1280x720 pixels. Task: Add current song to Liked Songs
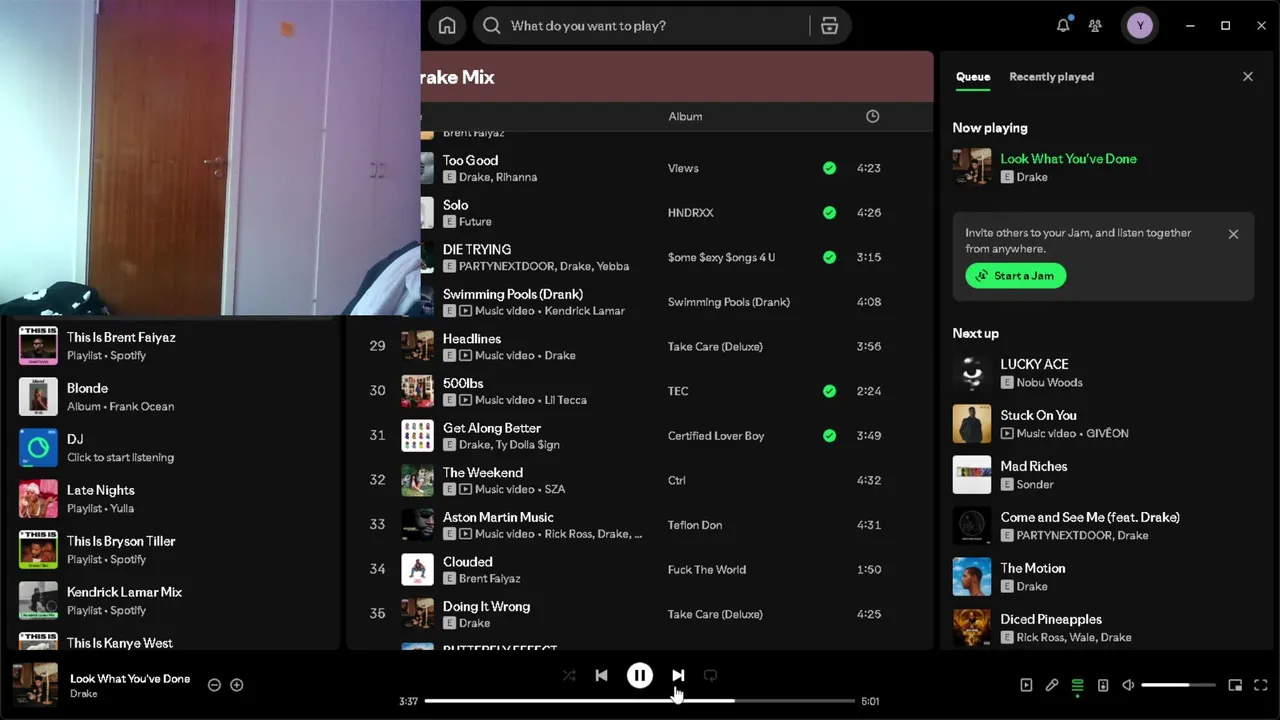point(237,685)
